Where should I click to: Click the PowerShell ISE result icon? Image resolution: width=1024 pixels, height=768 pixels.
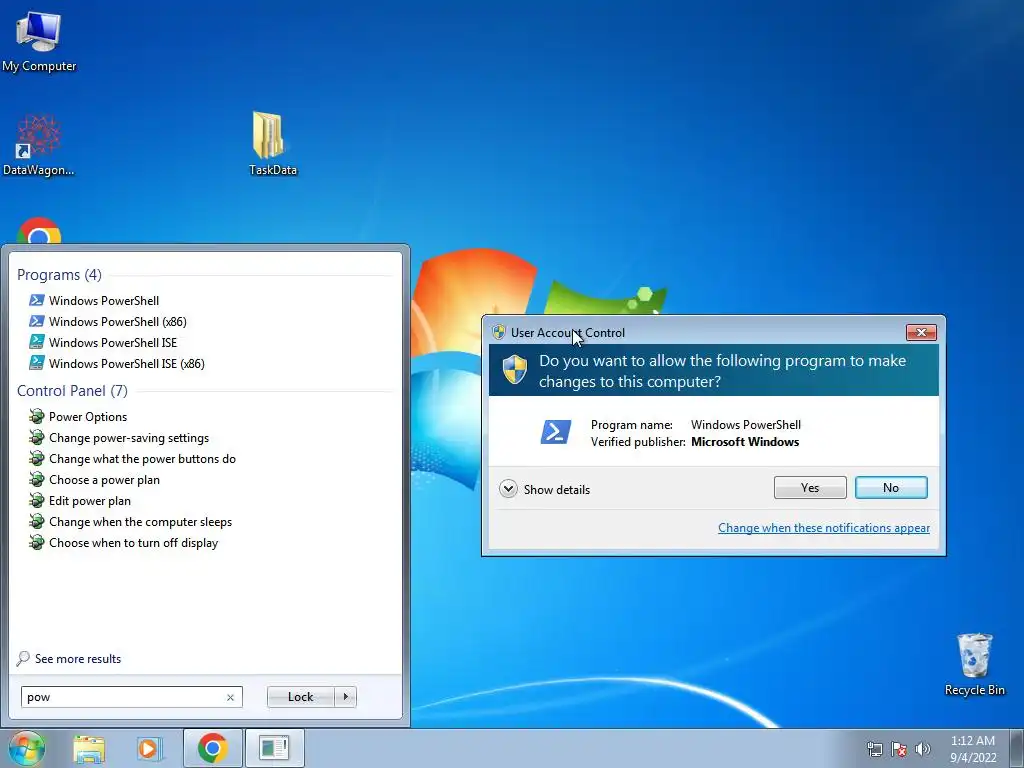click(x=37, y=342)
